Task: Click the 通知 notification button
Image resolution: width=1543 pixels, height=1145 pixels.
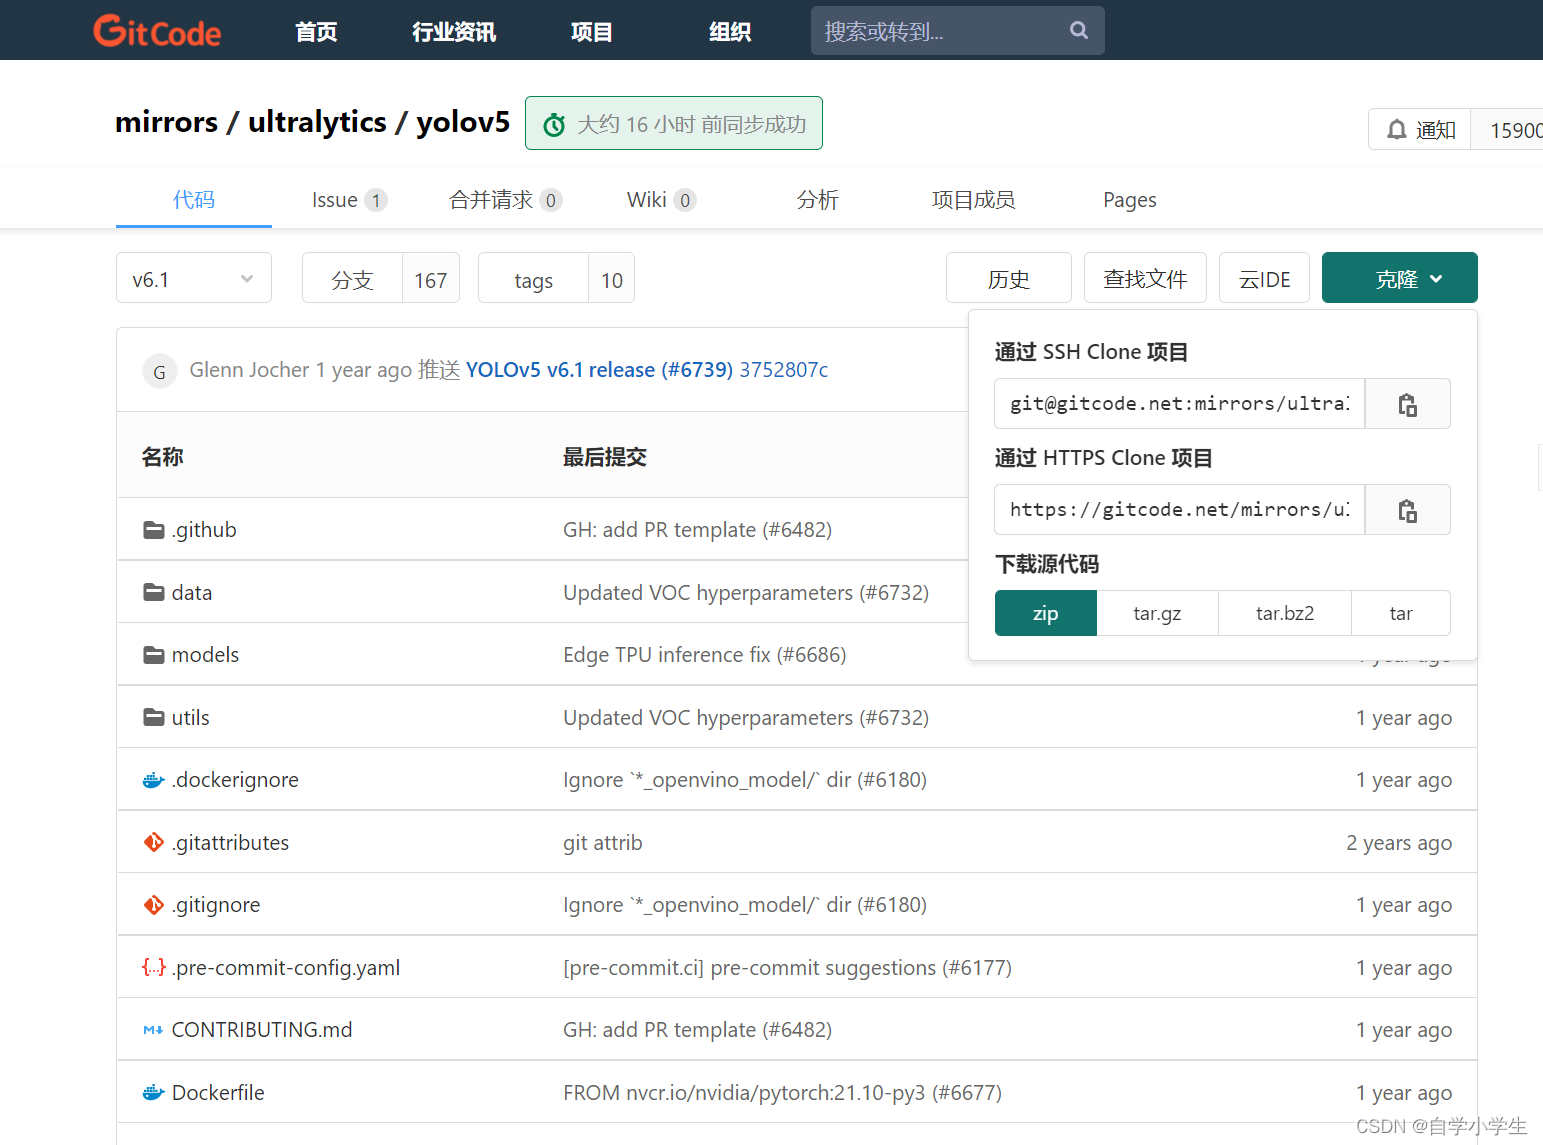Action: [1420, 130]
